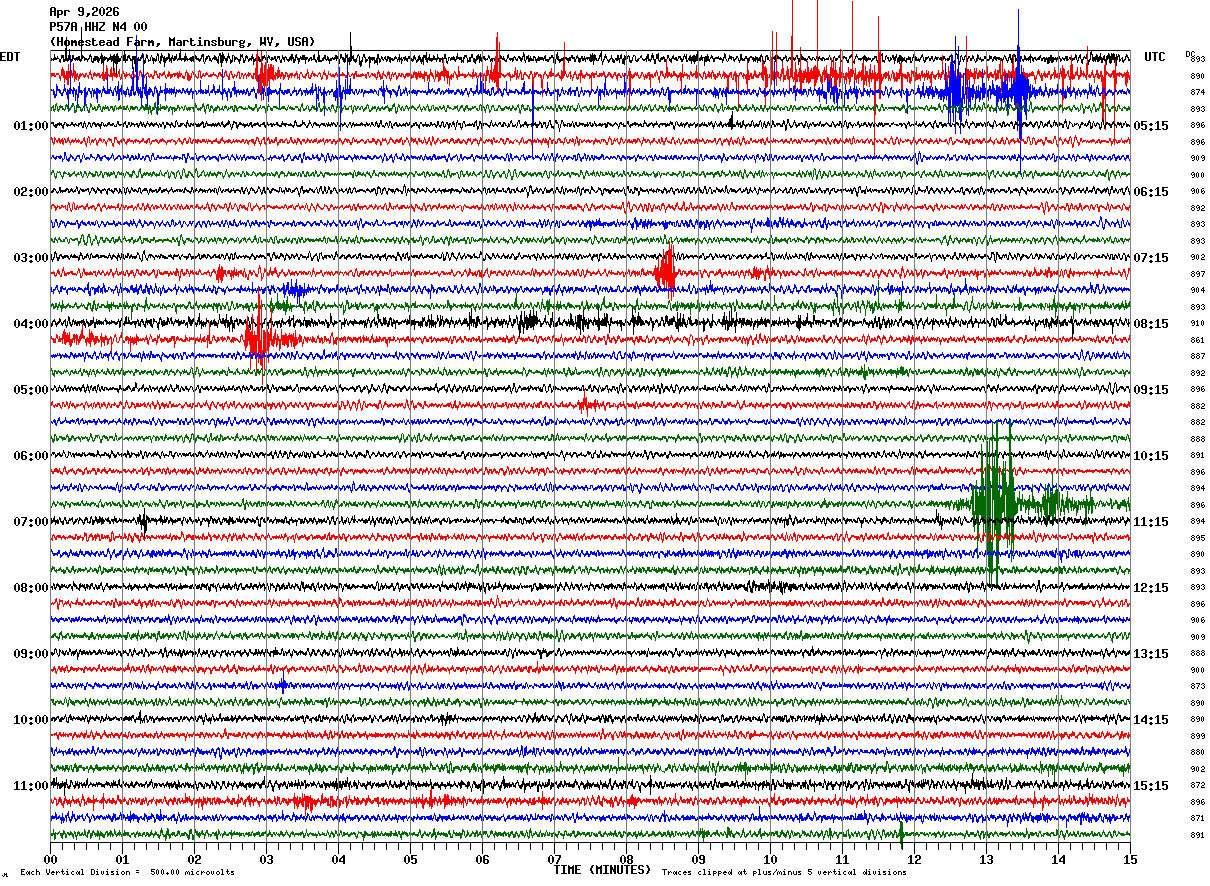
Task: Click the '12:15' UTC time label
Action: point(1151,588)
